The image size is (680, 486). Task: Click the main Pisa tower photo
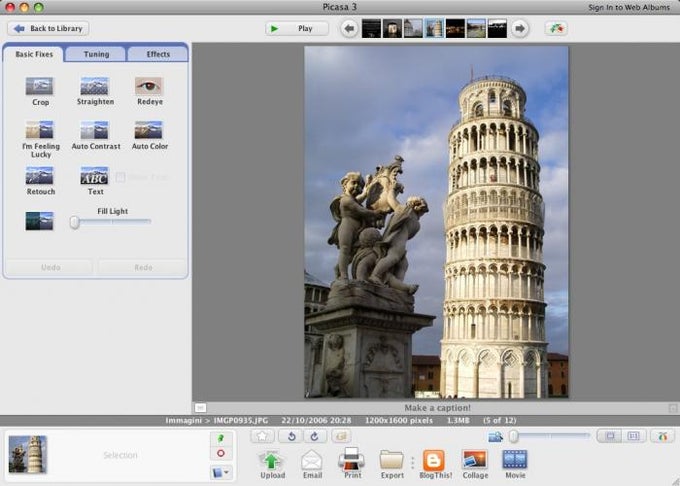coord(436,222)
